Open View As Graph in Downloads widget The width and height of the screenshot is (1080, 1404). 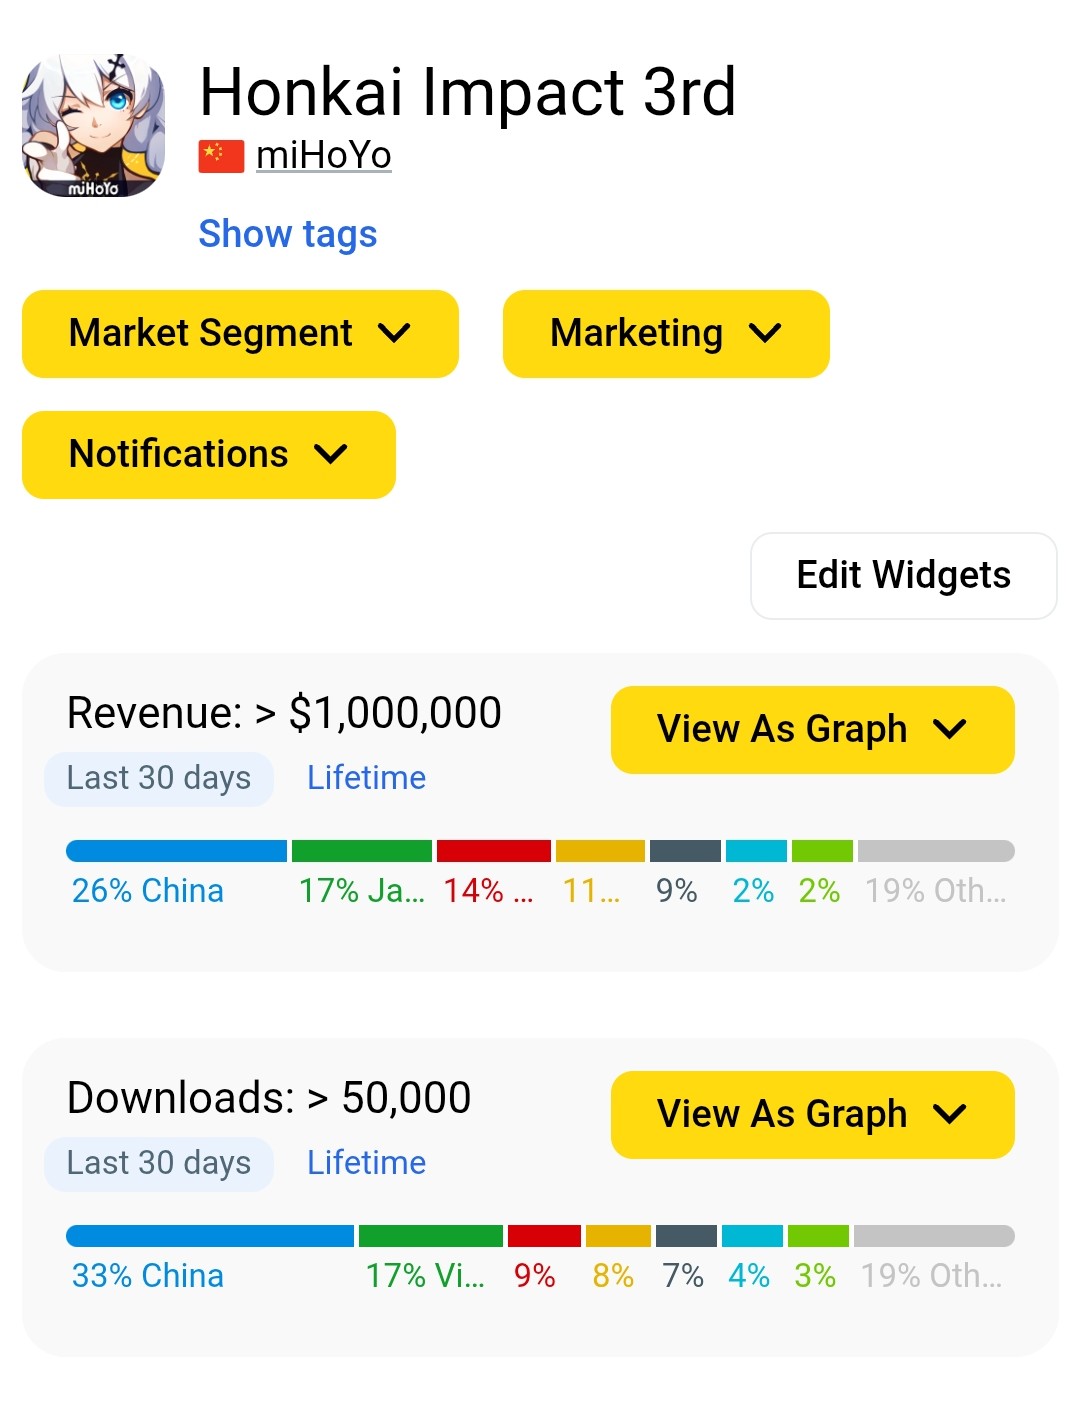pyautogui.click(x=813, y=1115)
